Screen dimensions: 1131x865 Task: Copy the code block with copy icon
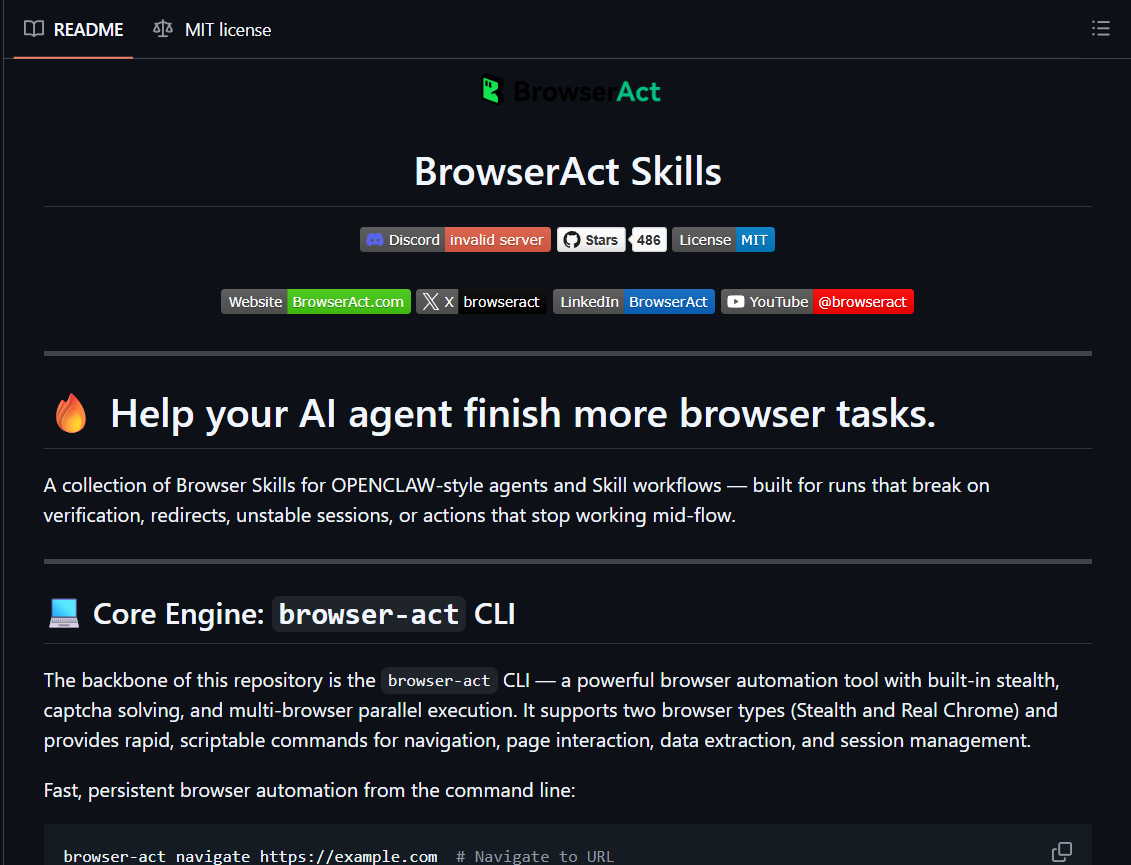1062,851
